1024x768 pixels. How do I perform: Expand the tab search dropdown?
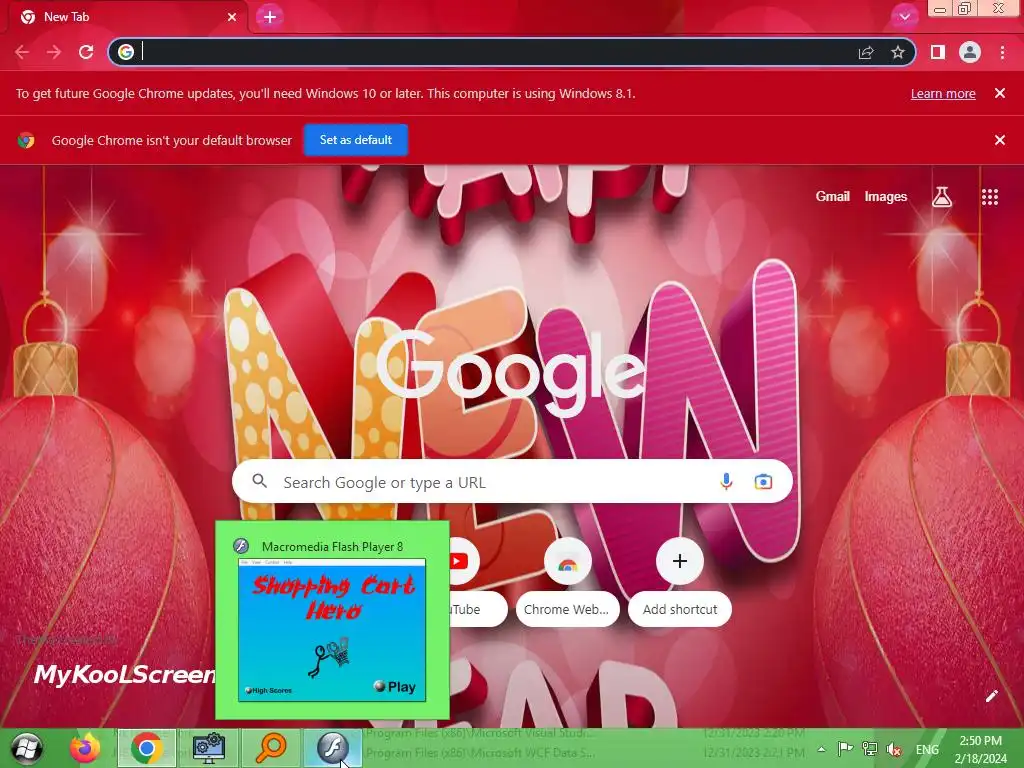(x=904, y=17)
